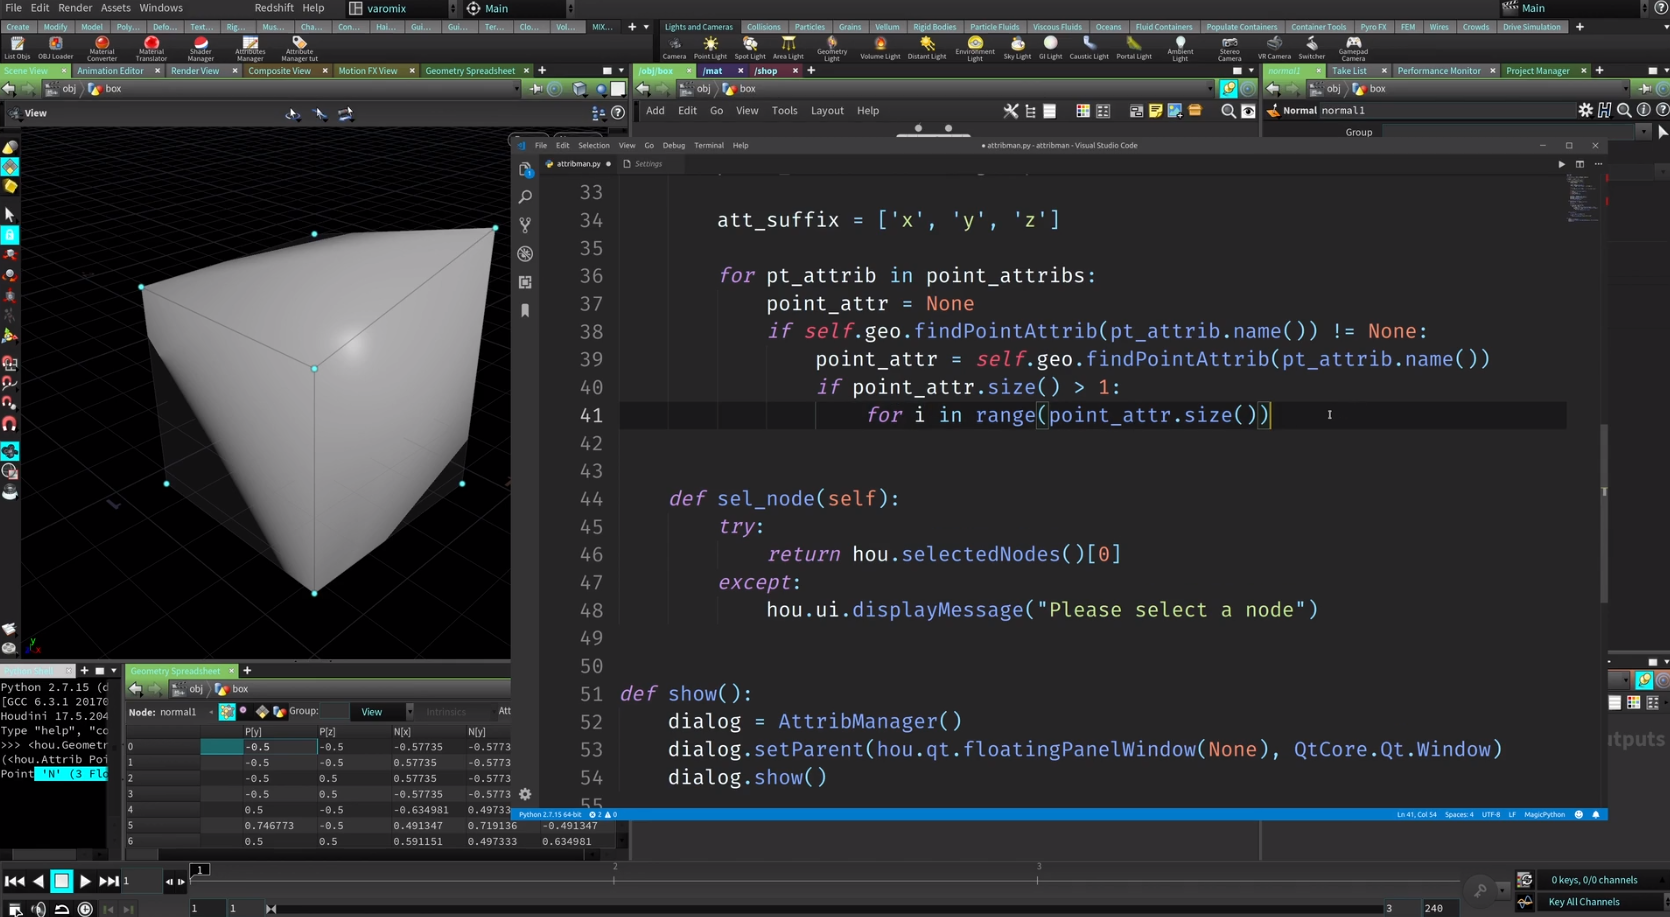Toggle Points mode in Geometry Spreadsheet
Screen dimensions: 1670x917
tap(227, 712)
